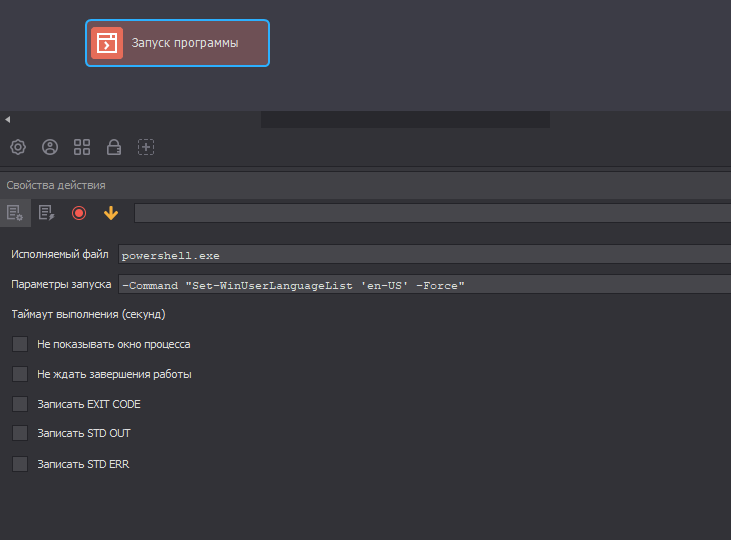Image resolution: width=731 pixels, height=540 pixels.
Task: Check 'Записать EXIT CODE' option
Action: (x=20, y=404)
